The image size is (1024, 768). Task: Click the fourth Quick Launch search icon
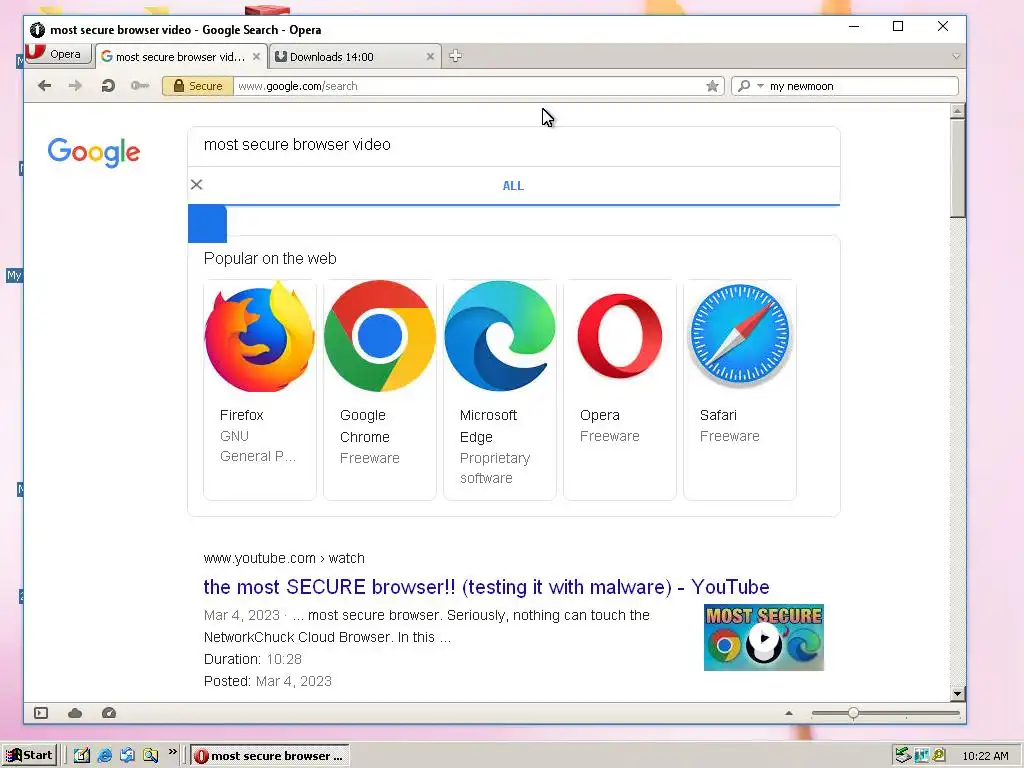click(150, 756)
